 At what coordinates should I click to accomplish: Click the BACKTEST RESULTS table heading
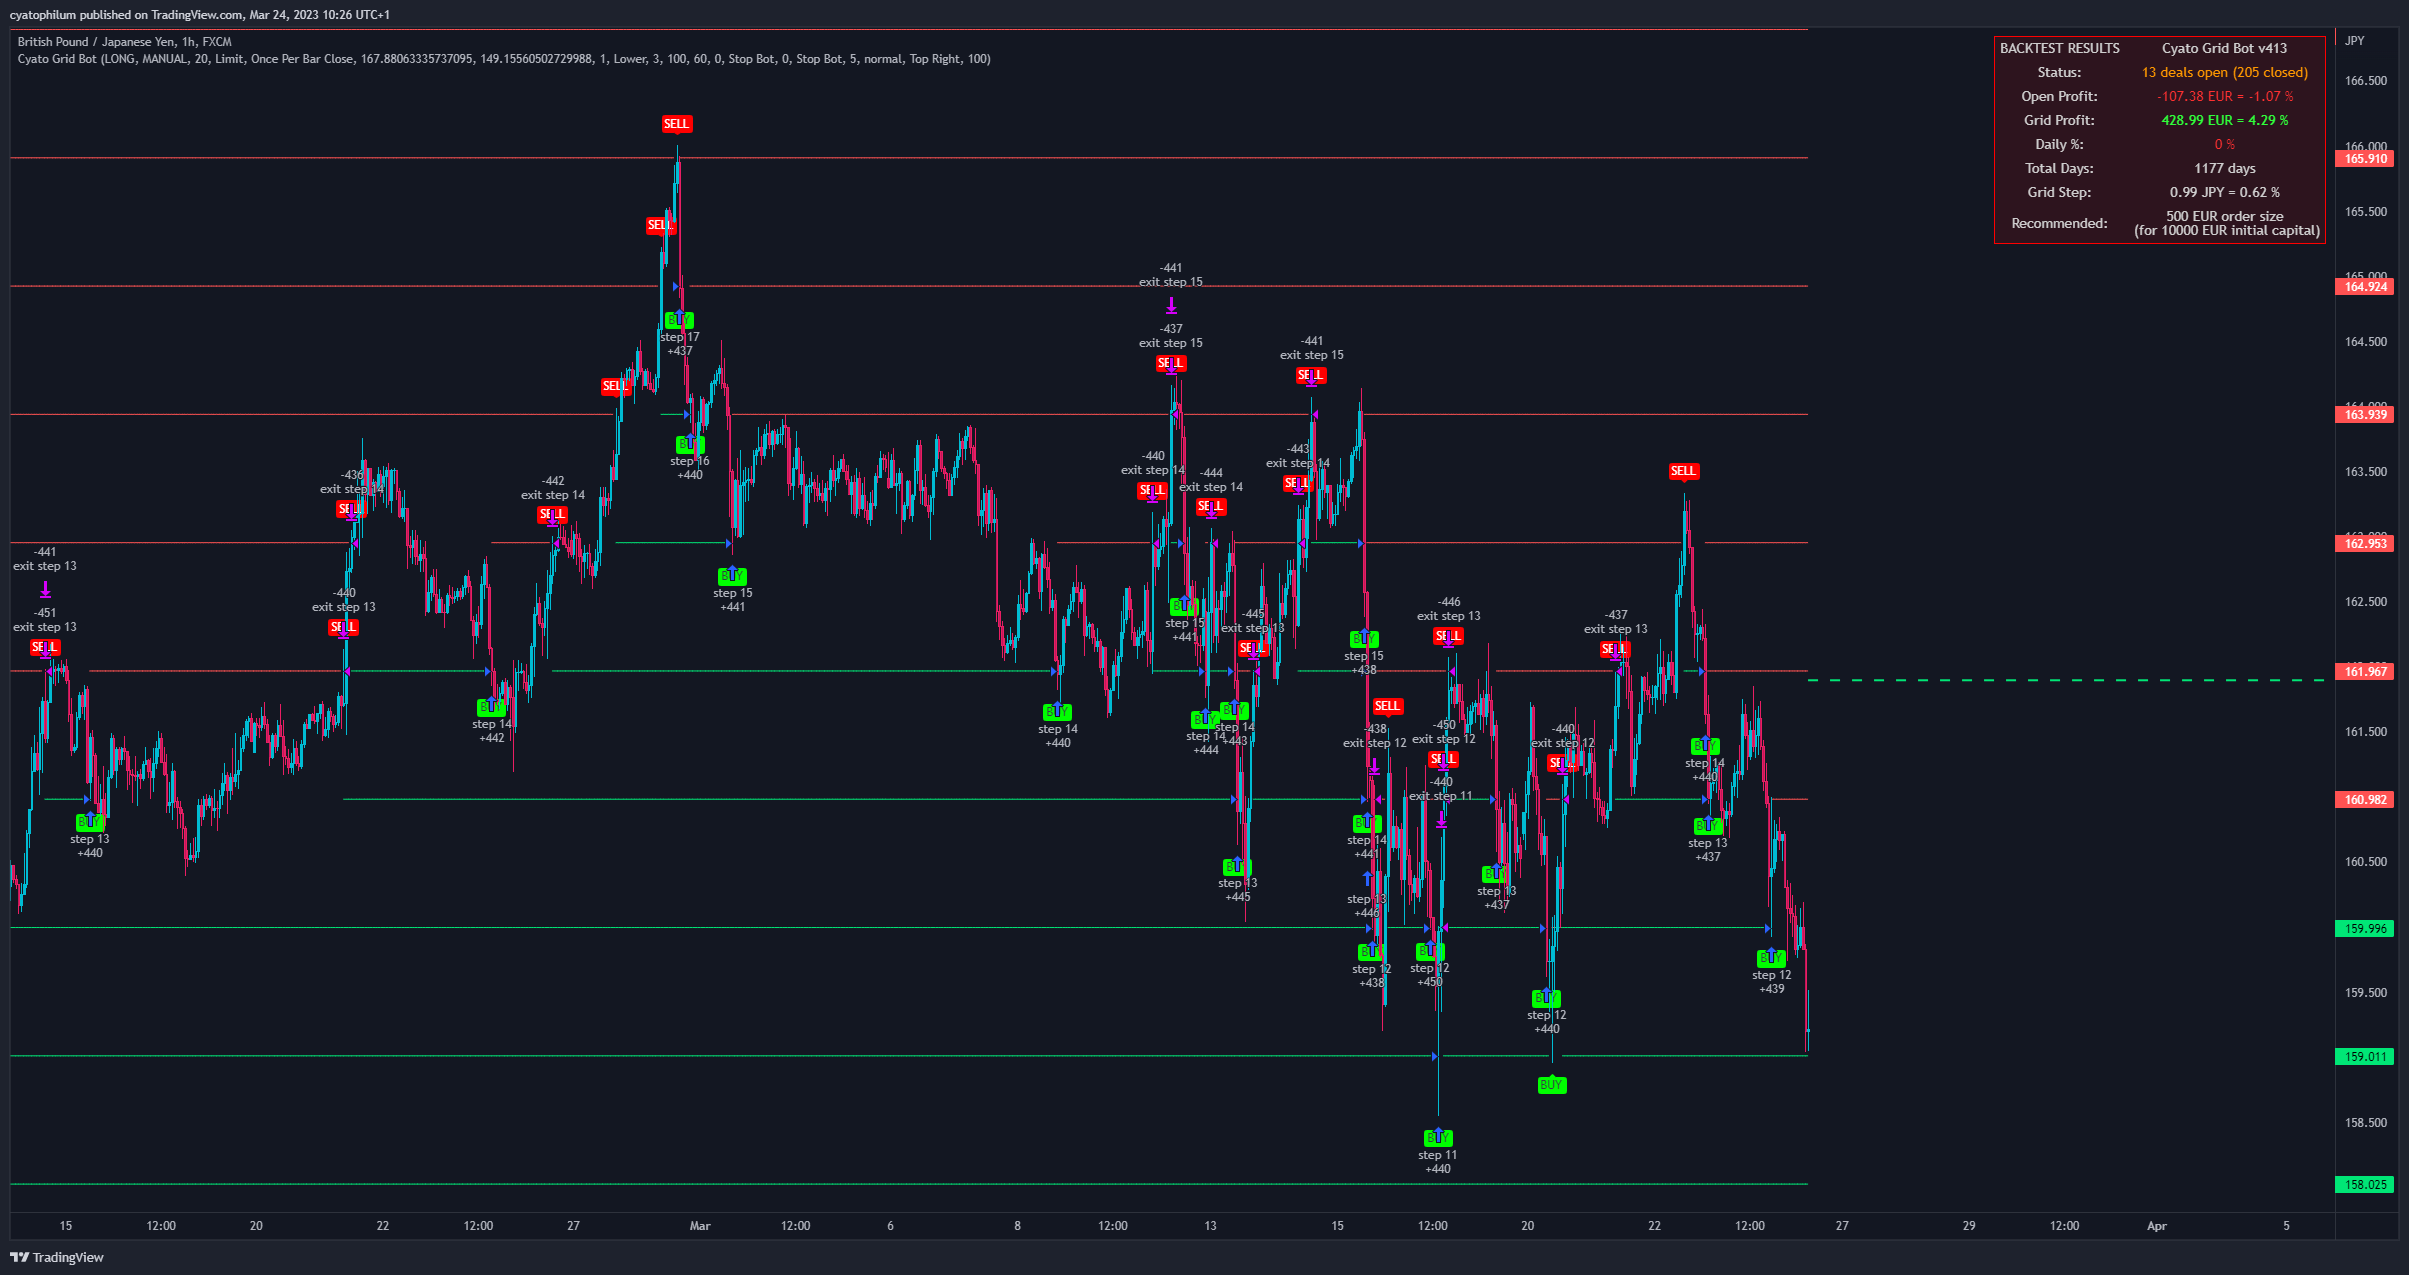(2059, 48)
